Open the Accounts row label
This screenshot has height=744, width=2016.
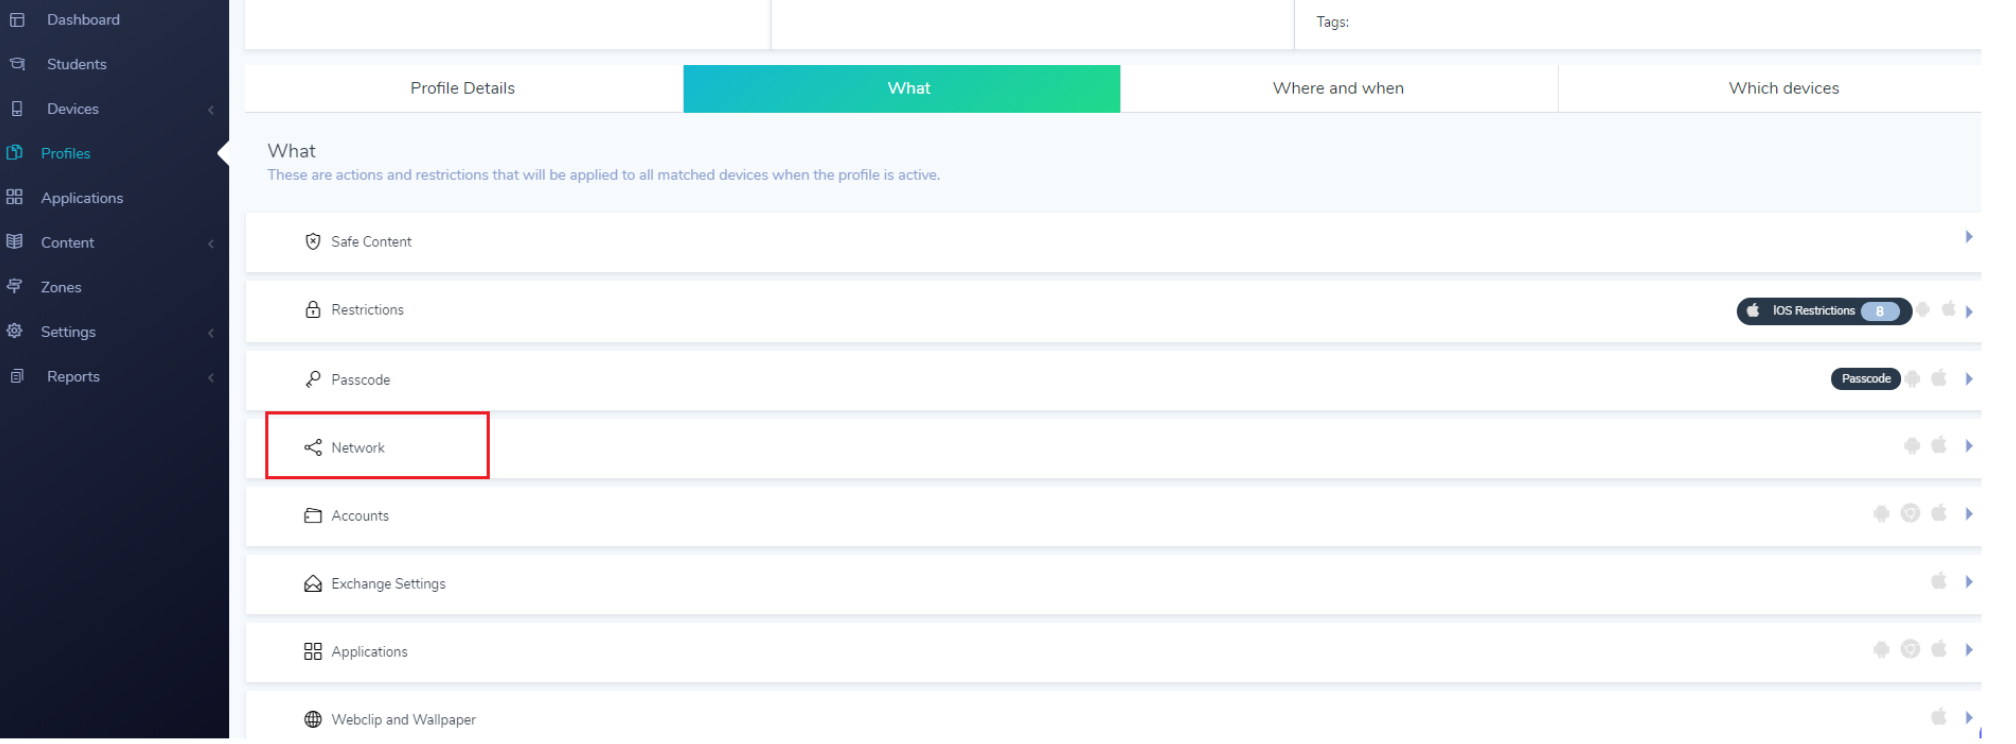(360, 516)
